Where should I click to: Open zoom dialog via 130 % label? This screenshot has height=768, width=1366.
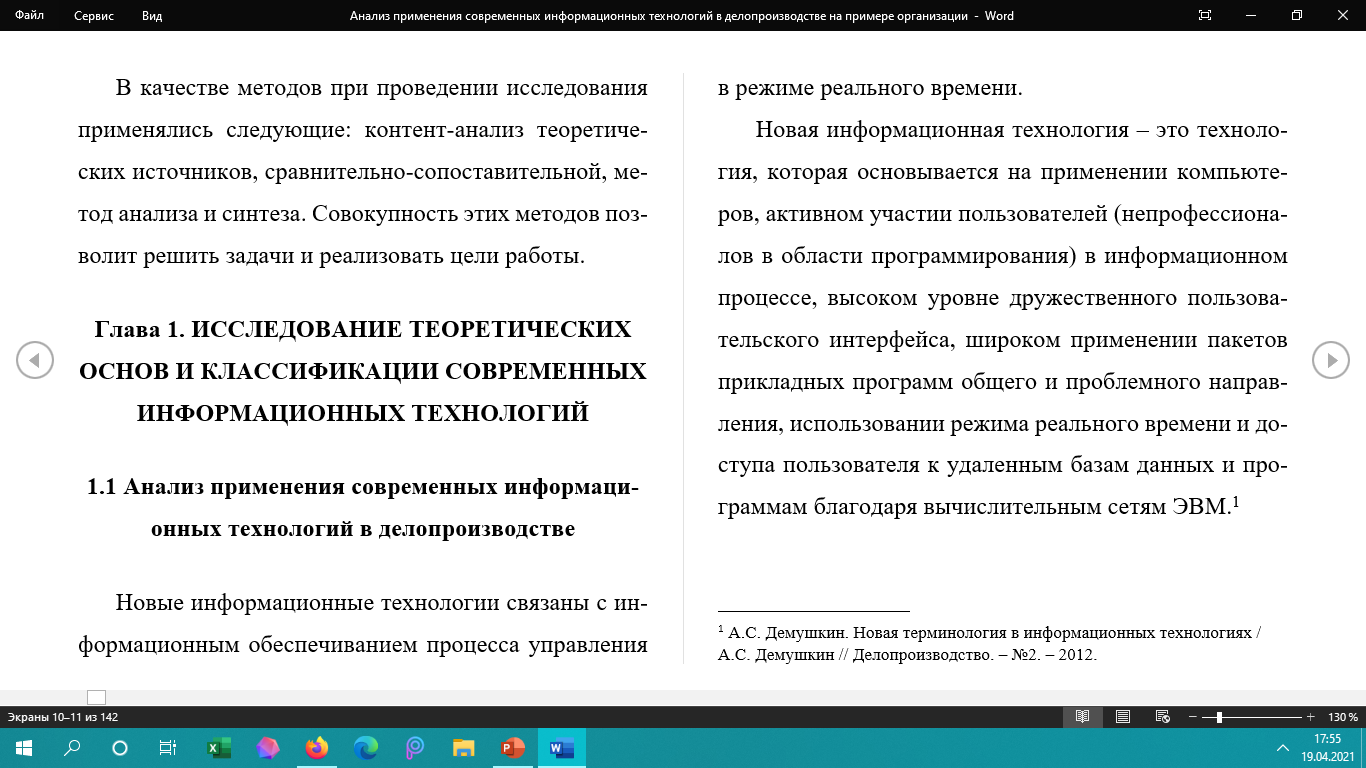tap(1342, 717)
